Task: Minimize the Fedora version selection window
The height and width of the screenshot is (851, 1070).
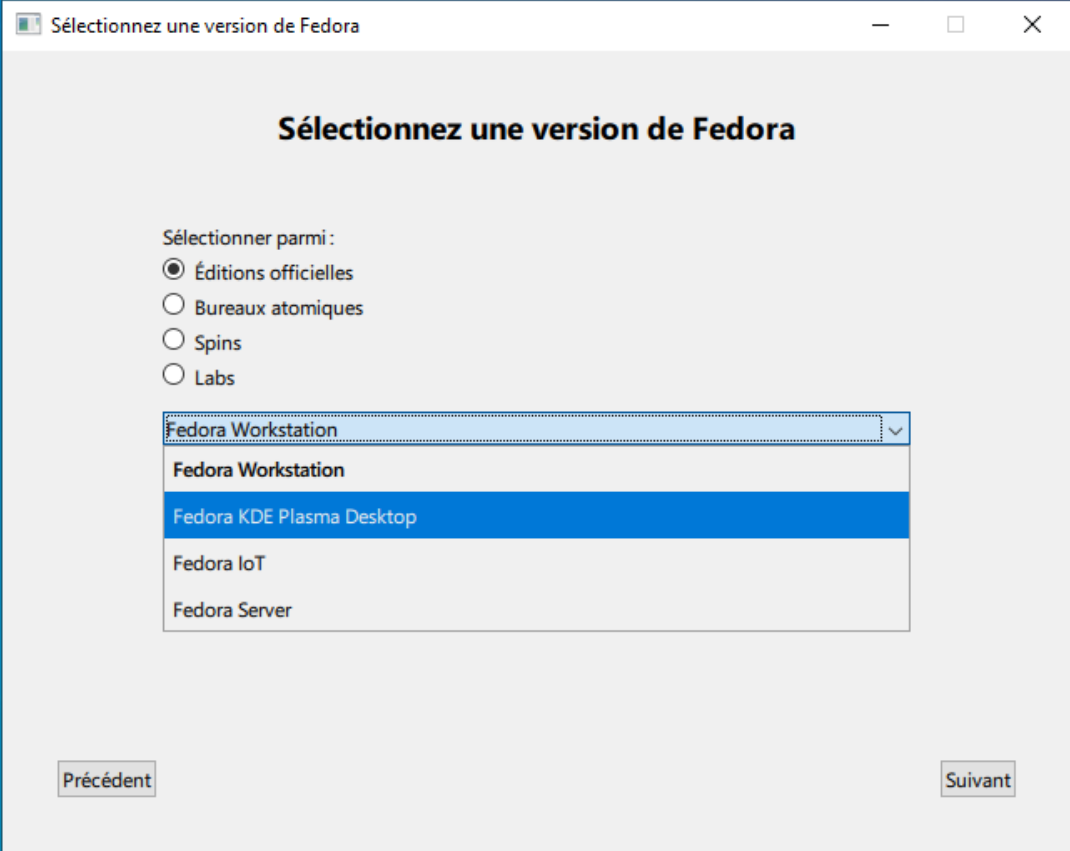Action: point(881,25)
